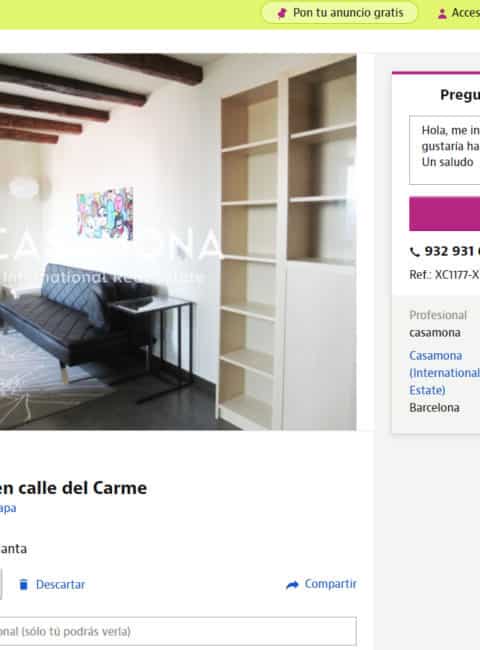The image size is (480, 650).
Task: Click the Compartir link
Action: (x=330, y=584)
